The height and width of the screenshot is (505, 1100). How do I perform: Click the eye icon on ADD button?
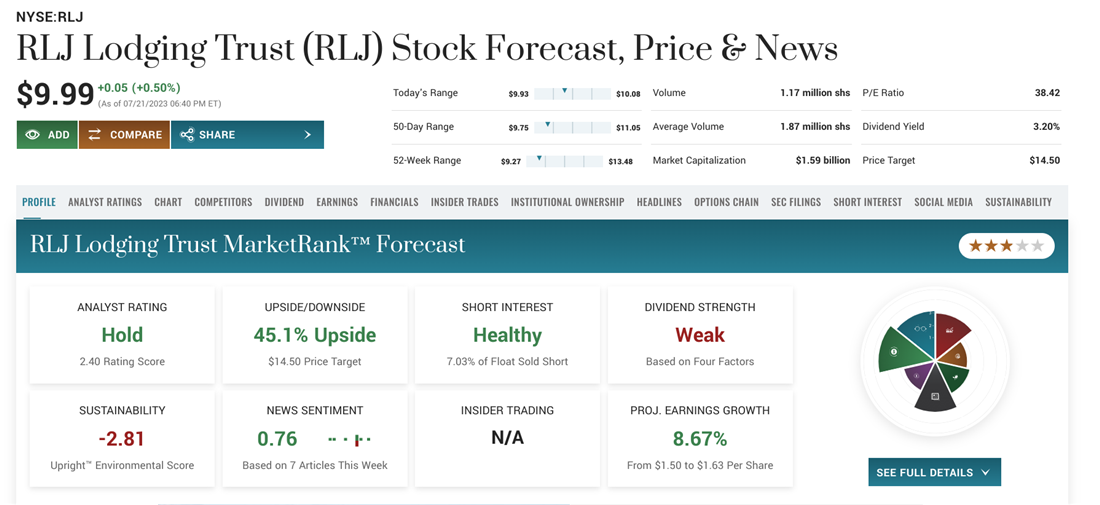click(x=32, y=135)
